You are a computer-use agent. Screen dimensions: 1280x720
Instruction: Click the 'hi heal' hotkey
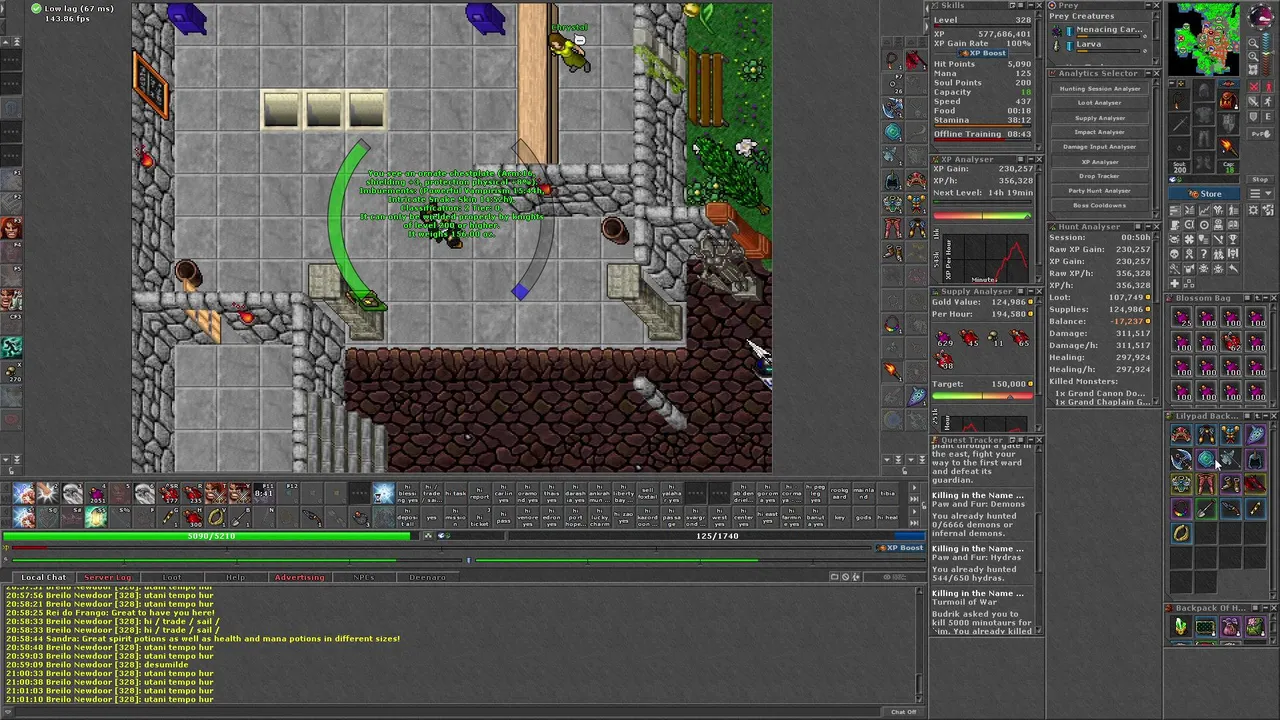pos(888,517)
